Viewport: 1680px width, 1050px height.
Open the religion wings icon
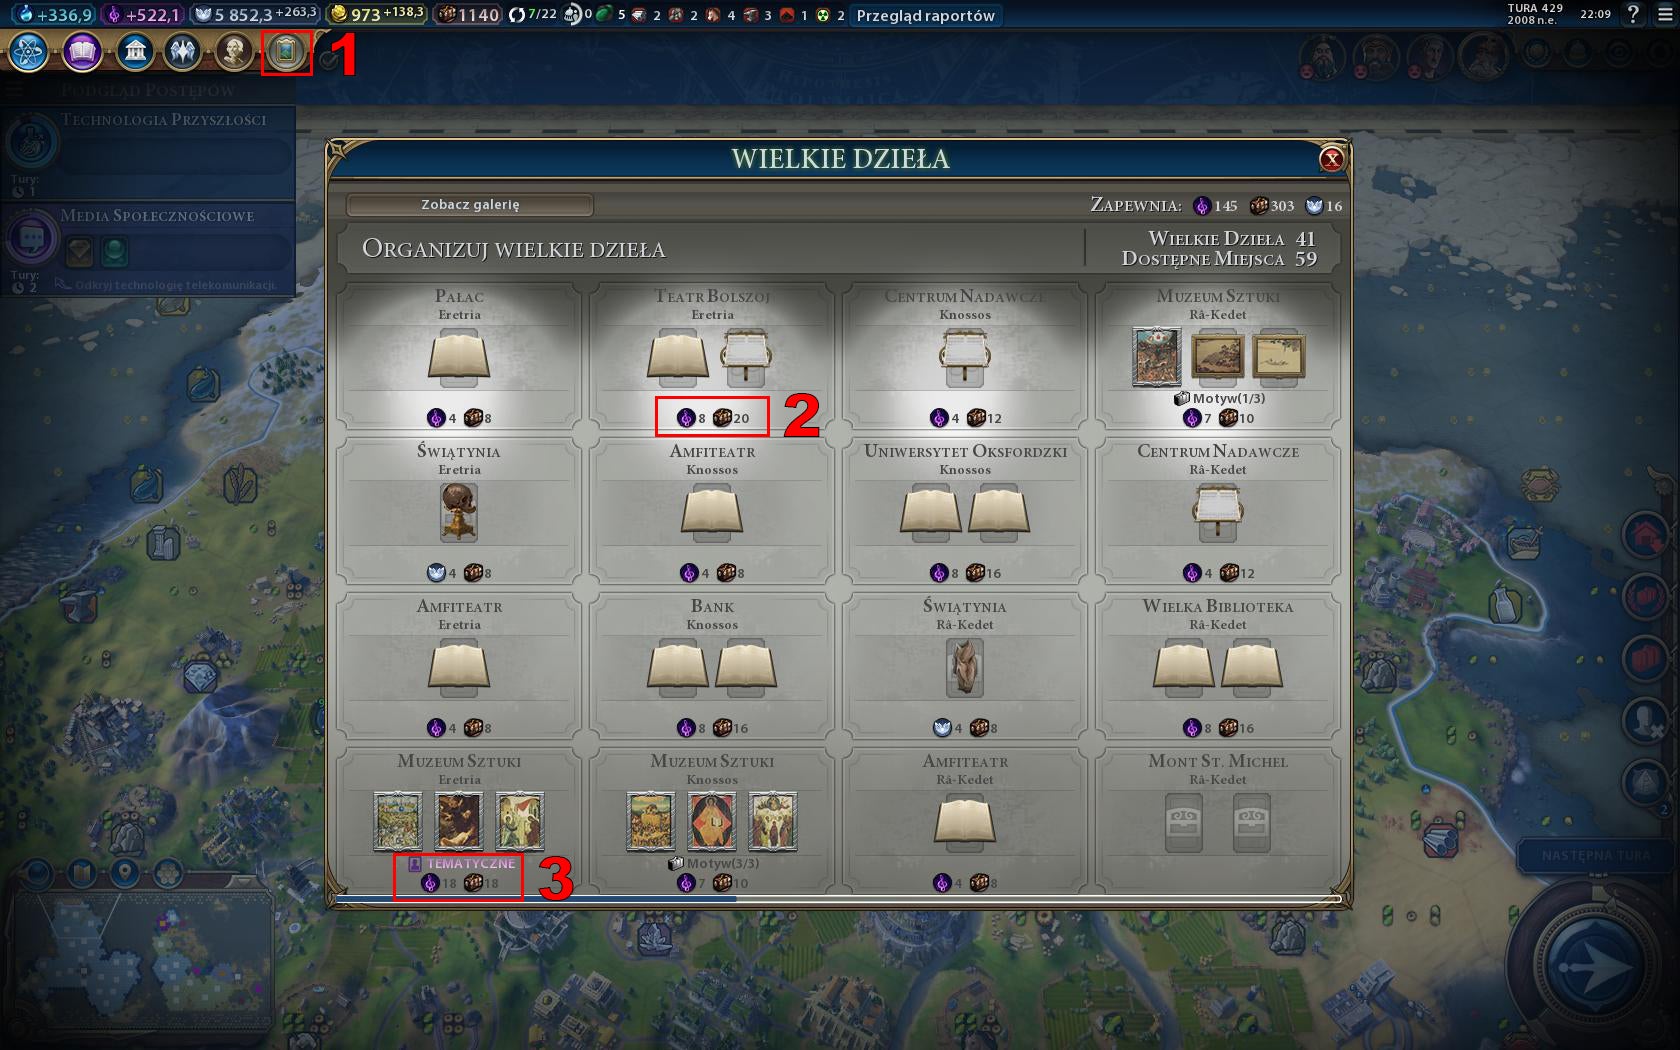click(183, 51)
